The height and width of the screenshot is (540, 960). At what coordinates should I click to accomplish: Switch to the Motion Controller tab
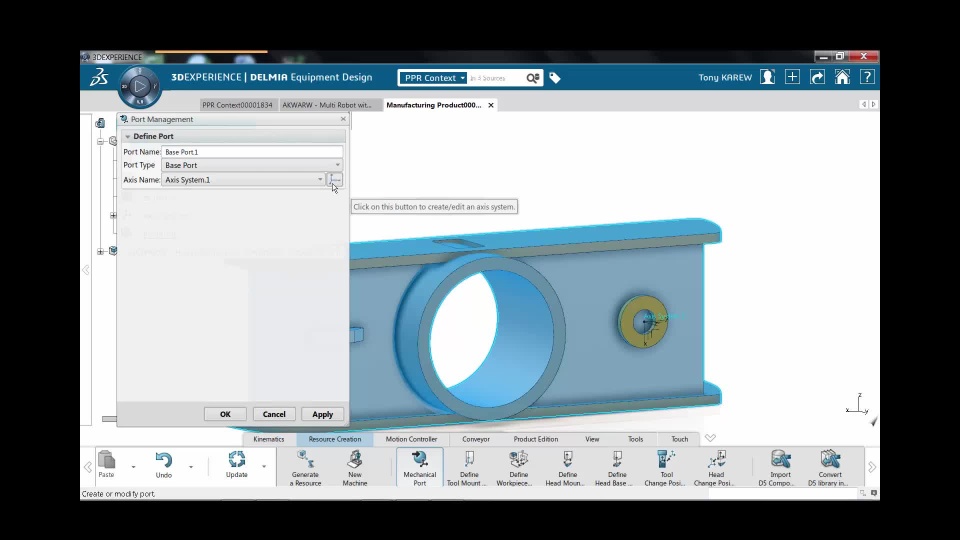coord(411,439)
